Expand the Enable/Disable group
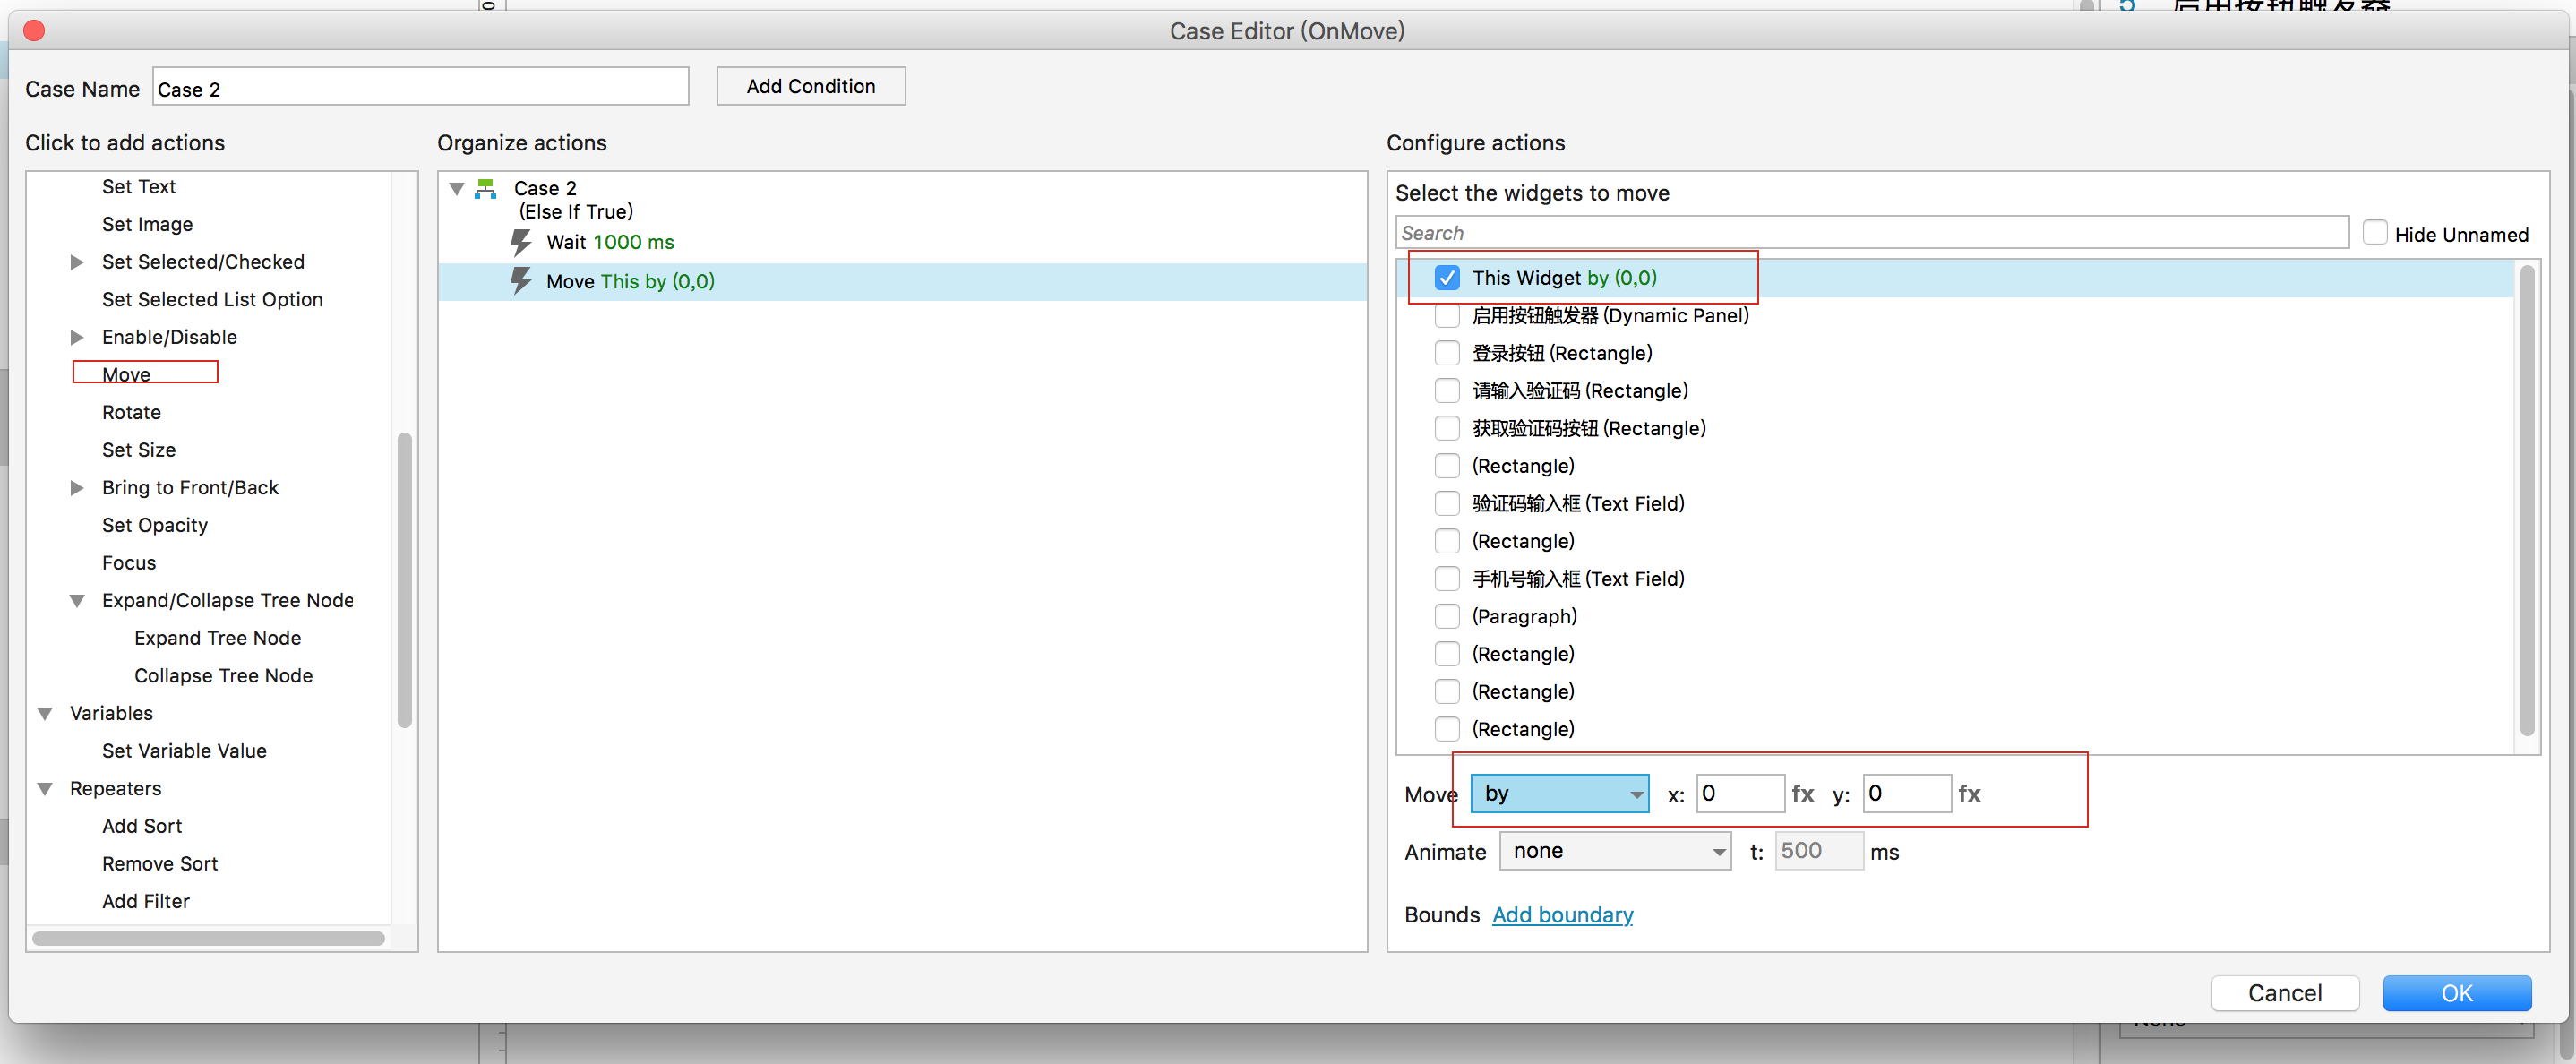The image size is (2576, 1064). click(x=77, y=337)
